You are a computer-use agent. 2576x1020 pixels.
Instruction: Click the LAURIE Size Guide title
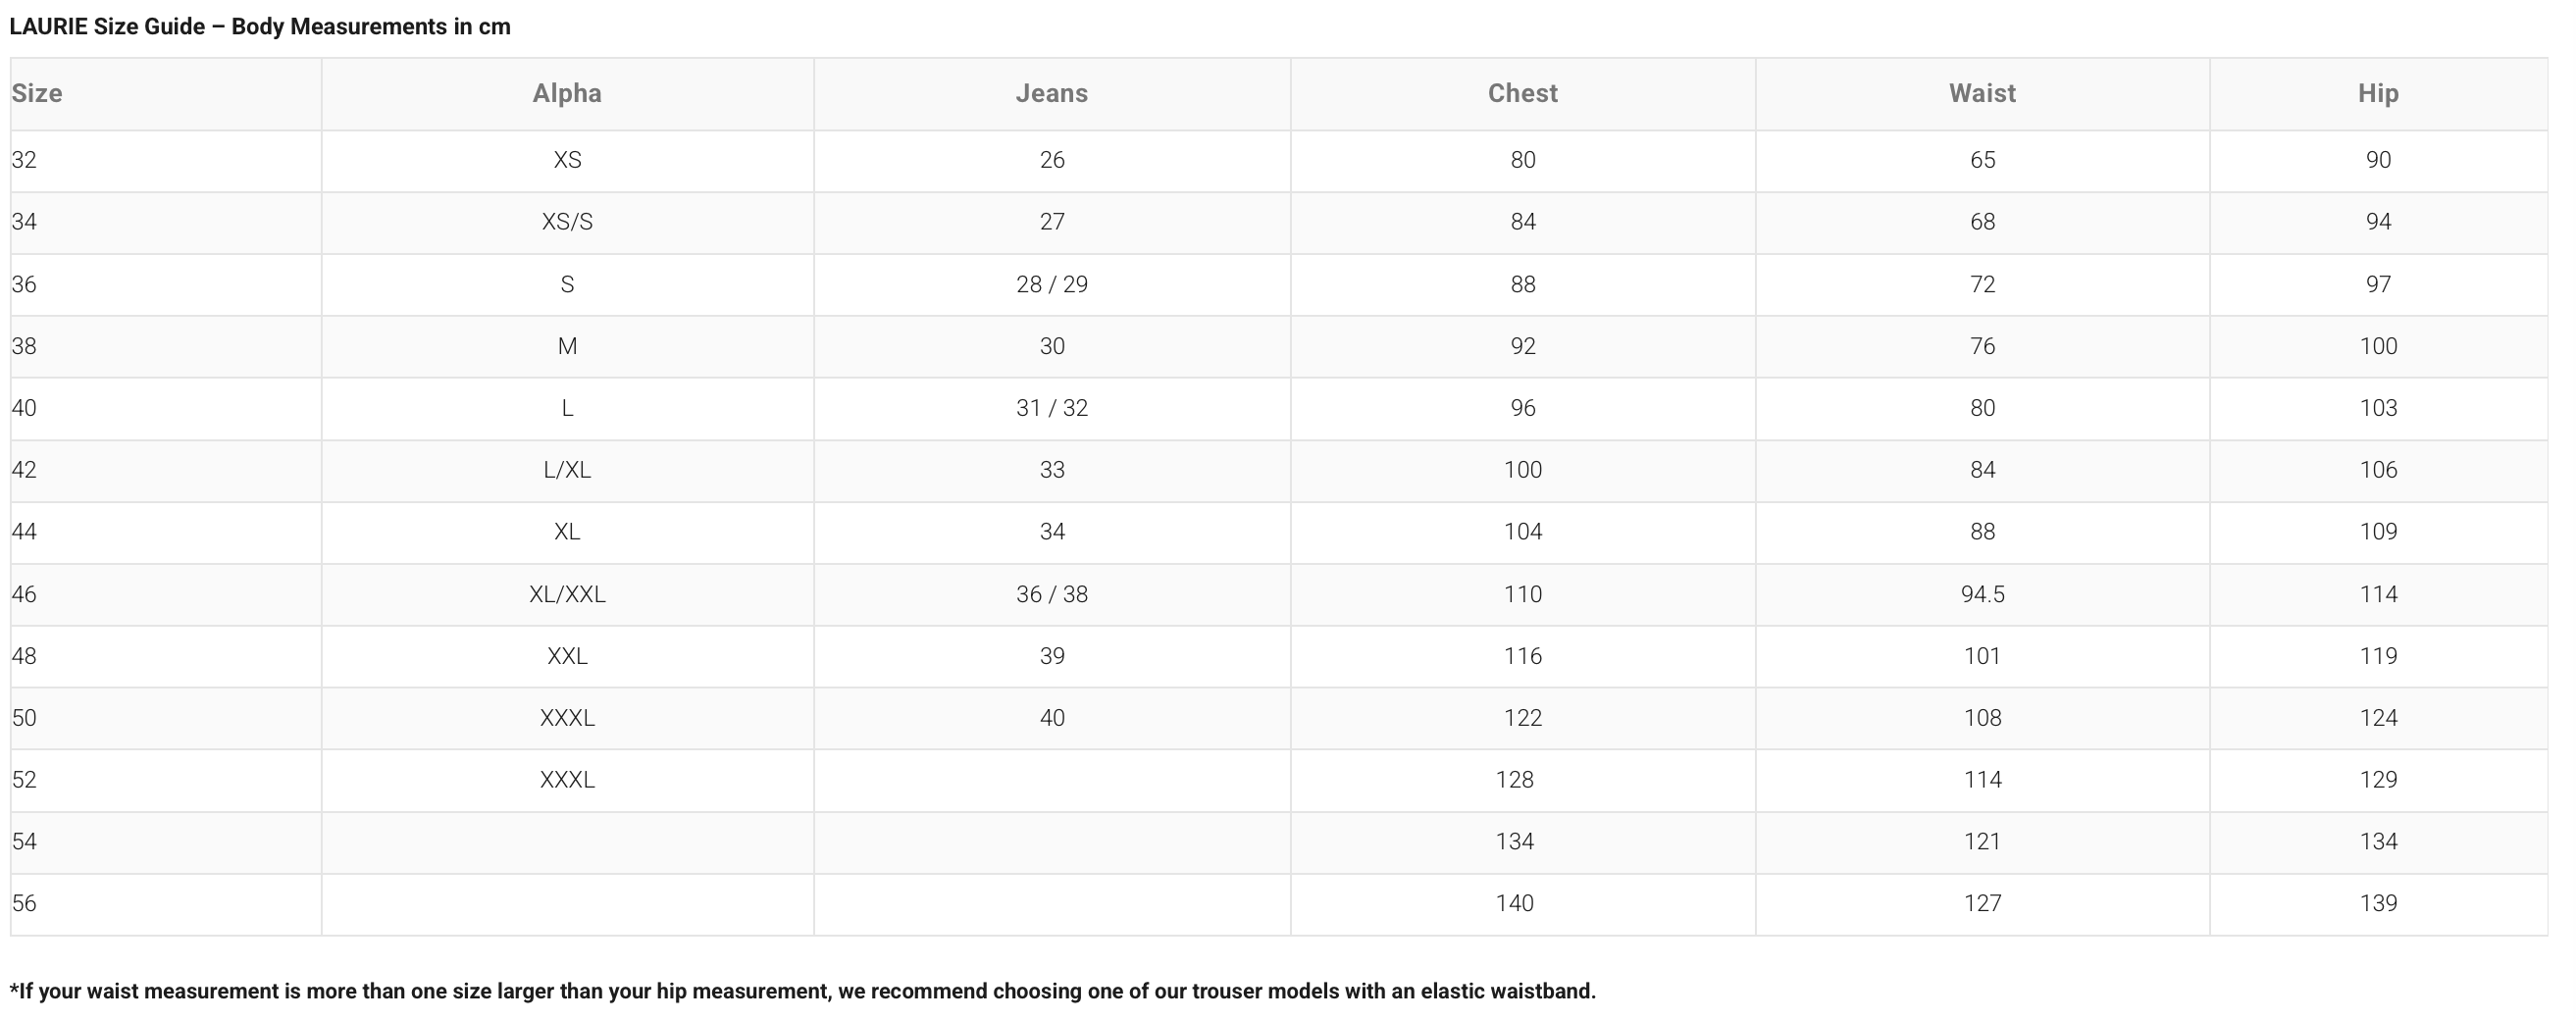(260, 27)
